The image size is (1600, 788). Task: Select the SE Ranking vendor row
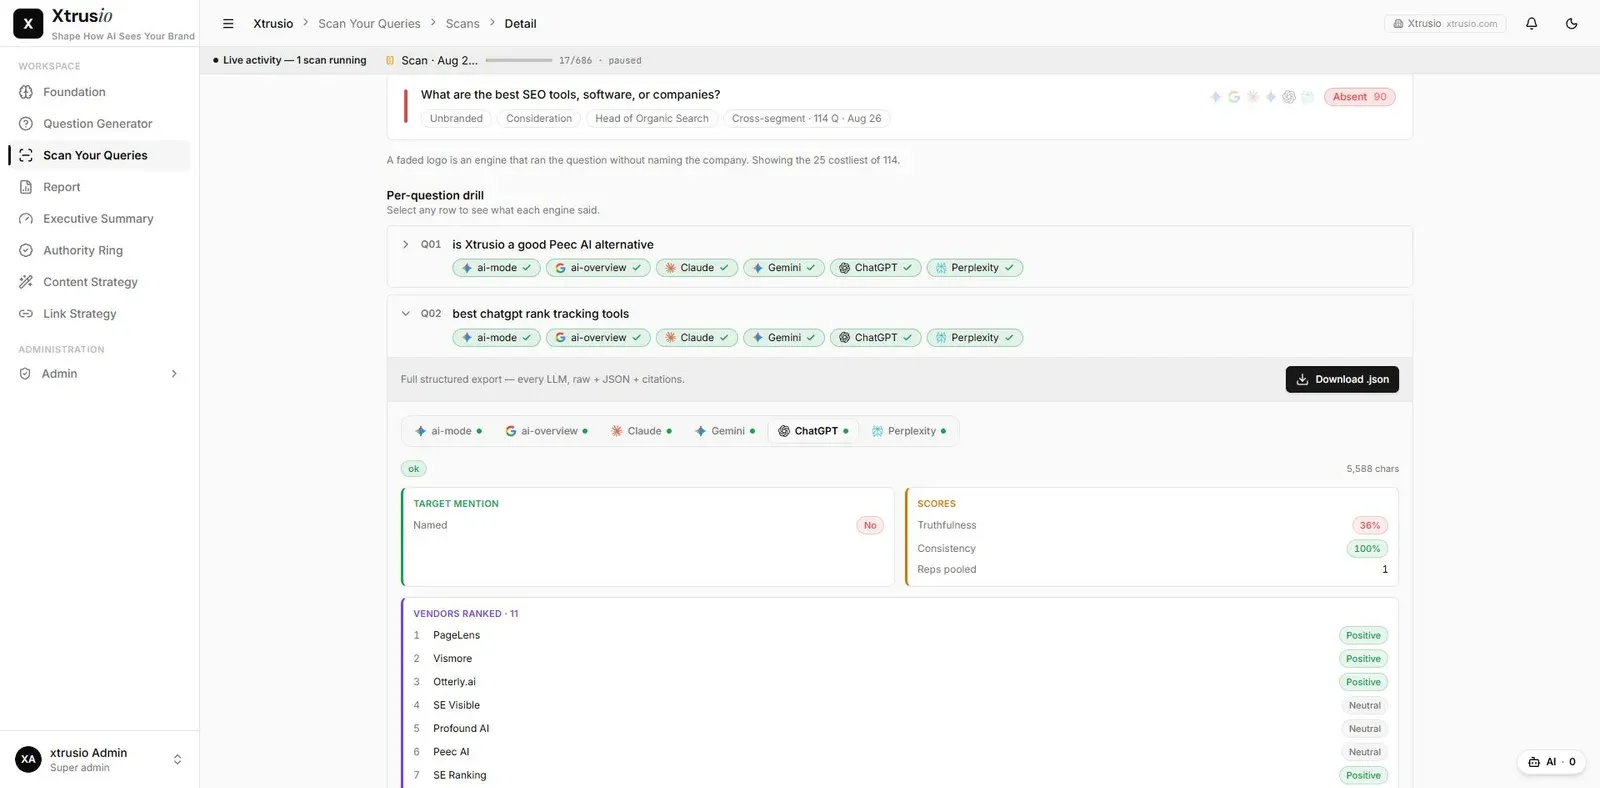tap(900, 776)
